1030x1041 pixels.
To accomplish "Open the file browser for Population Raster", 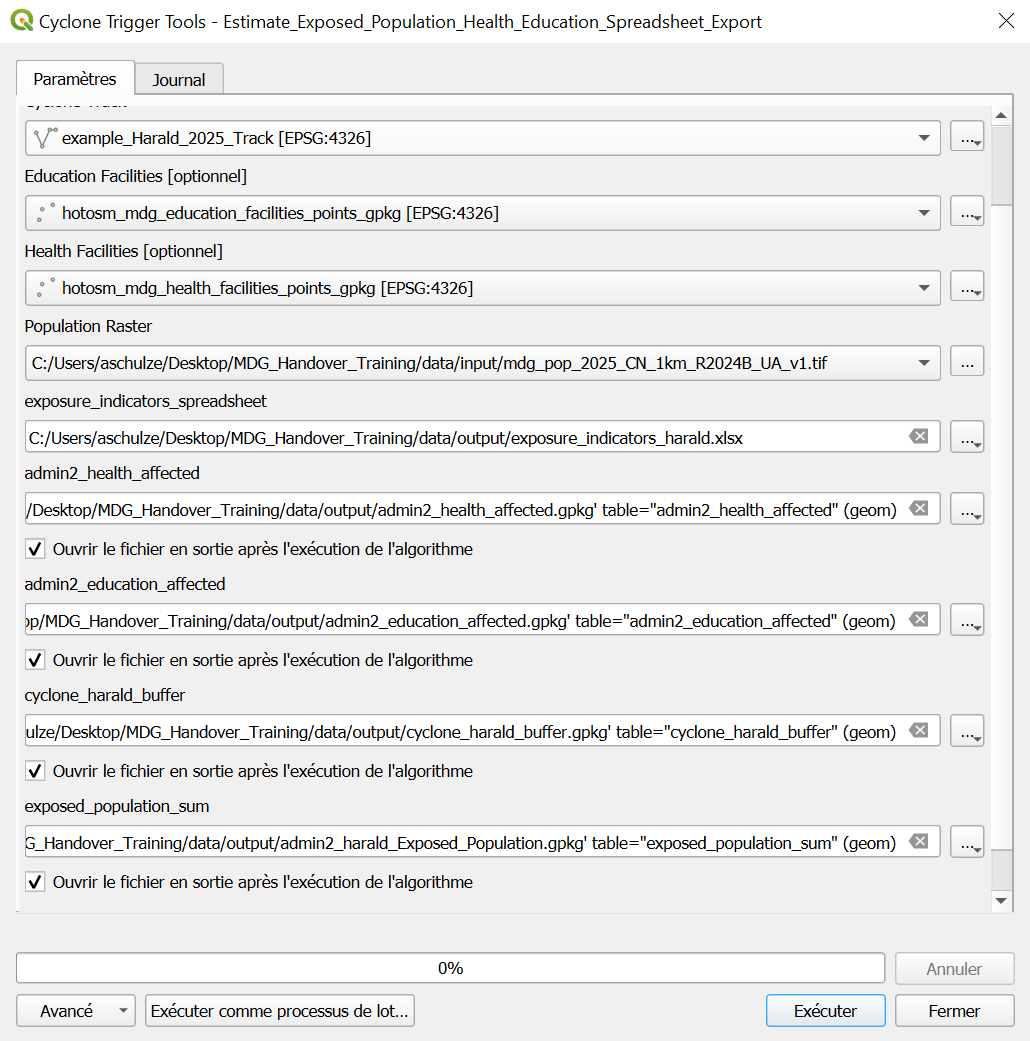I will 967,362.
